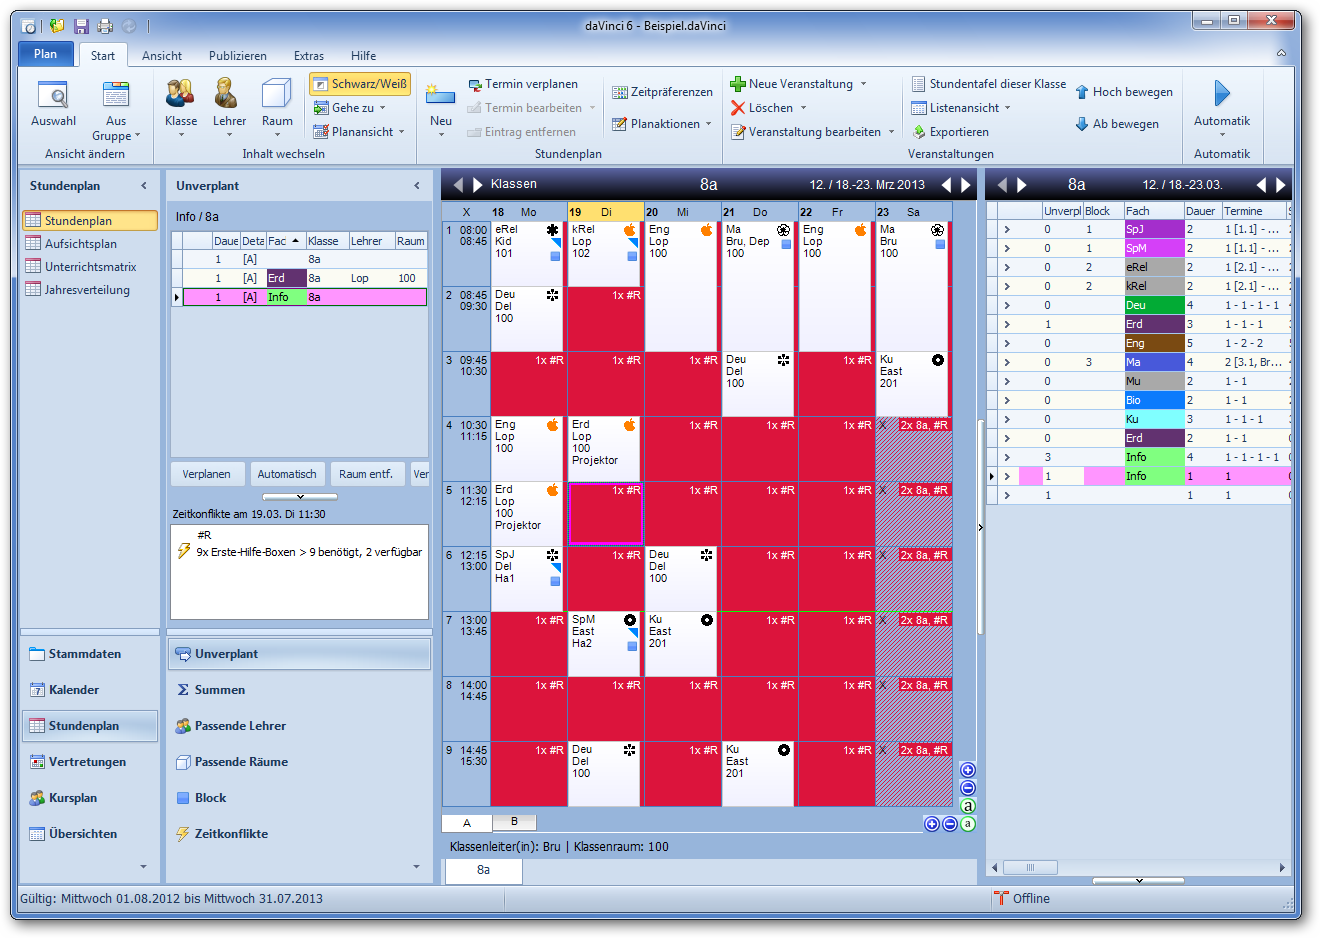The width and height of the screenshot is (1320, 938).
Task: Open the Publizieren ribbon tab
Action: pyautogui.click(x=237, y=56)
